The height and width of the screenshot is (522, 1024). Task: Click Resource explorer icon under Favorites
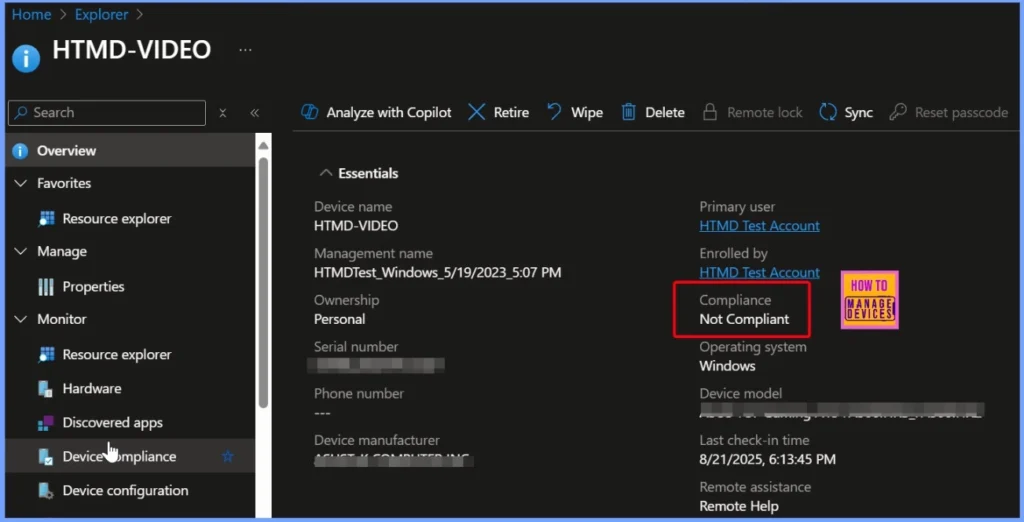click(46, 219)
